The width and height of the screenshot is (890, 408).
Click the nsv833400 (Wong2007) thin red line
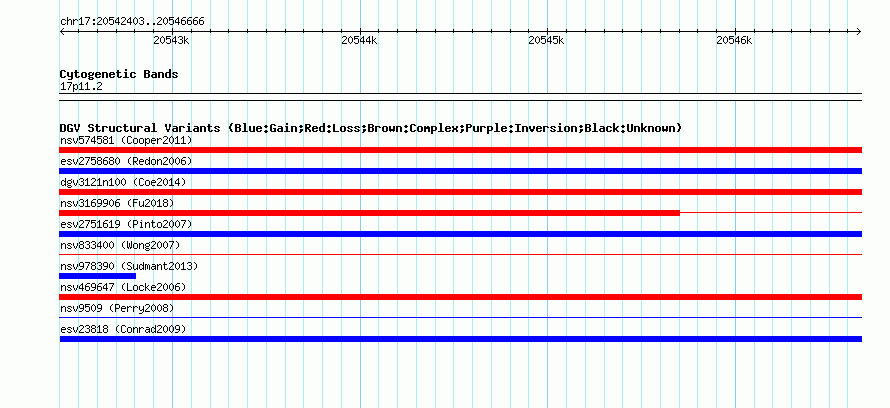tap(460, 255)
